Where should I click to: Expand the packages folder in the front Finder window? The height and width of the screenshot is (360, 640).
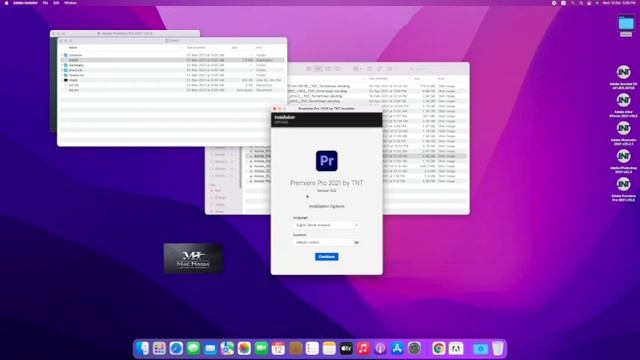pyautogui.click(x=62, y=65)
